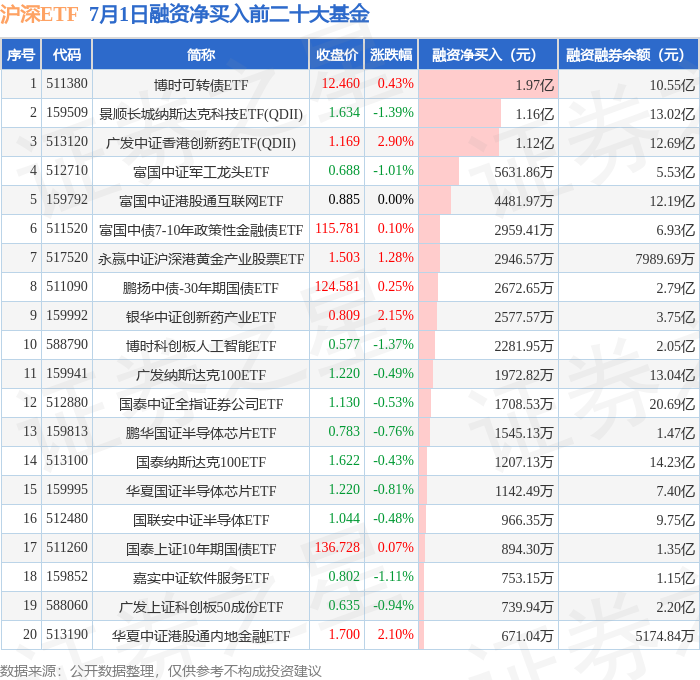Select 国泰中证全指证券公司ETF name

tap(201, 404)
